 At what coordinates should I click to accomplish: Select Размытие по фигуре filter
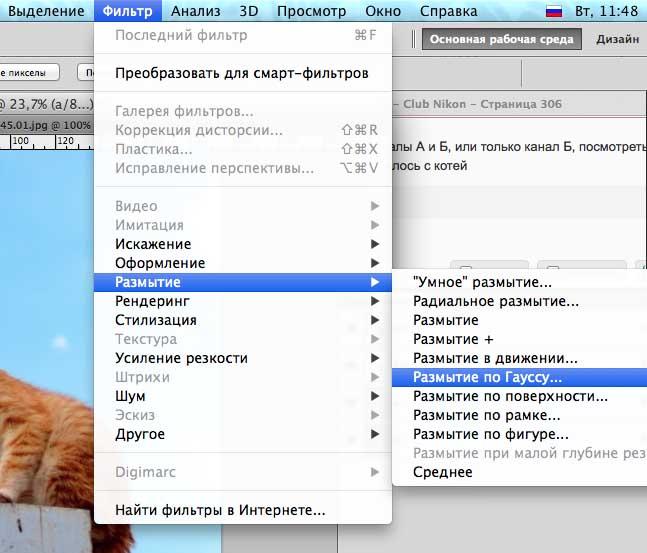coord(519,434)
